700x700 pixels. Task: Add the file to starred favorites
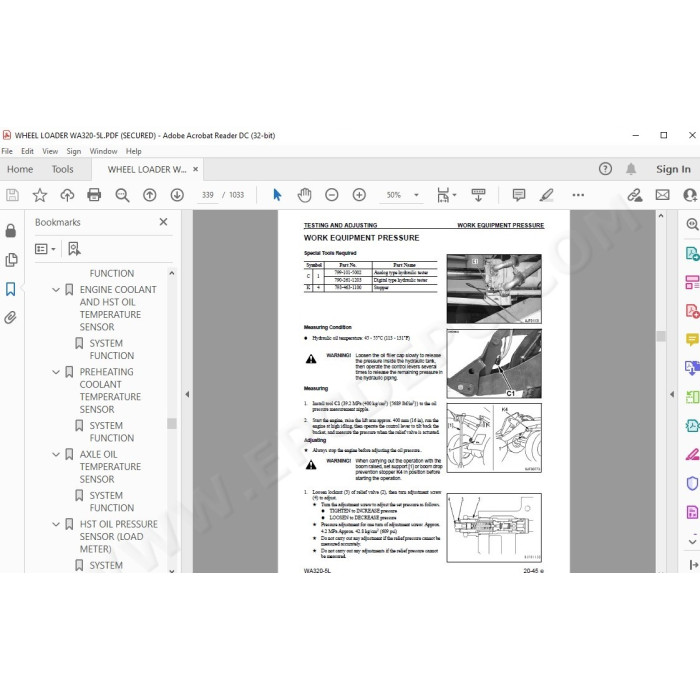[40, 195]
